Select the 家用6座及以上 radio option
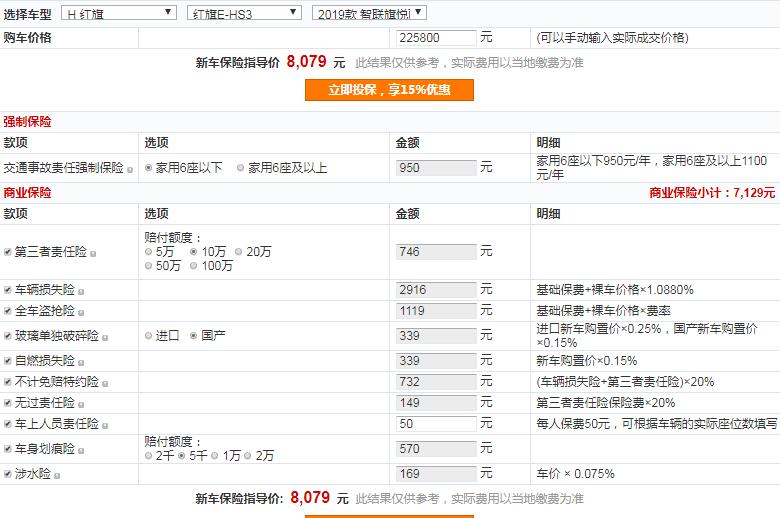The width and height of the screenshot is (780, 518). click(241, 168)
